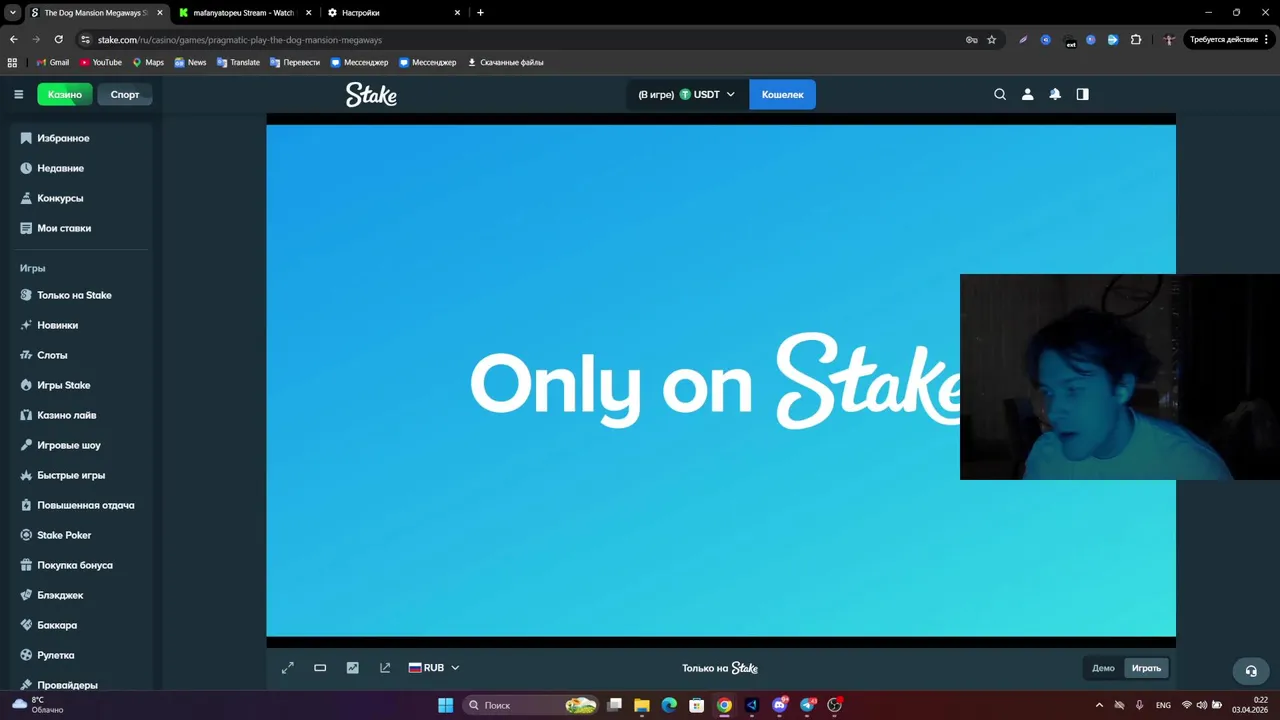Open Мои ставки in sidebar
The height and width of the screenshot is (720, 1280).
(x=64, y=228)
